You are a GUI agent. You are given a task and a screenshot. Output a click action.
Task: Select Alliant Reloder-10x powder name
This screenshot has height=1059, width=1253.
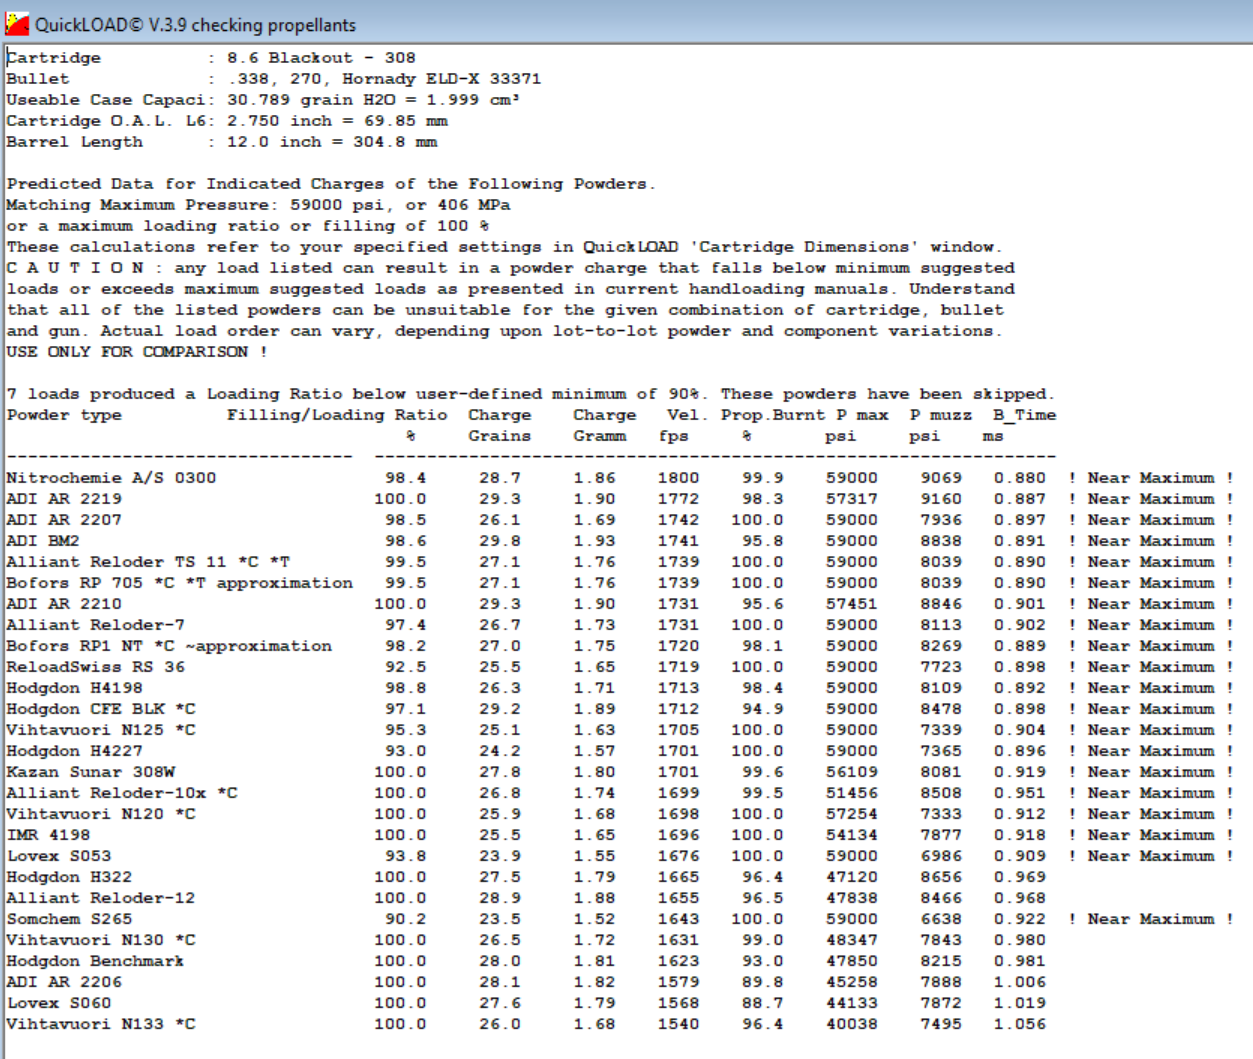click(122, 793)
